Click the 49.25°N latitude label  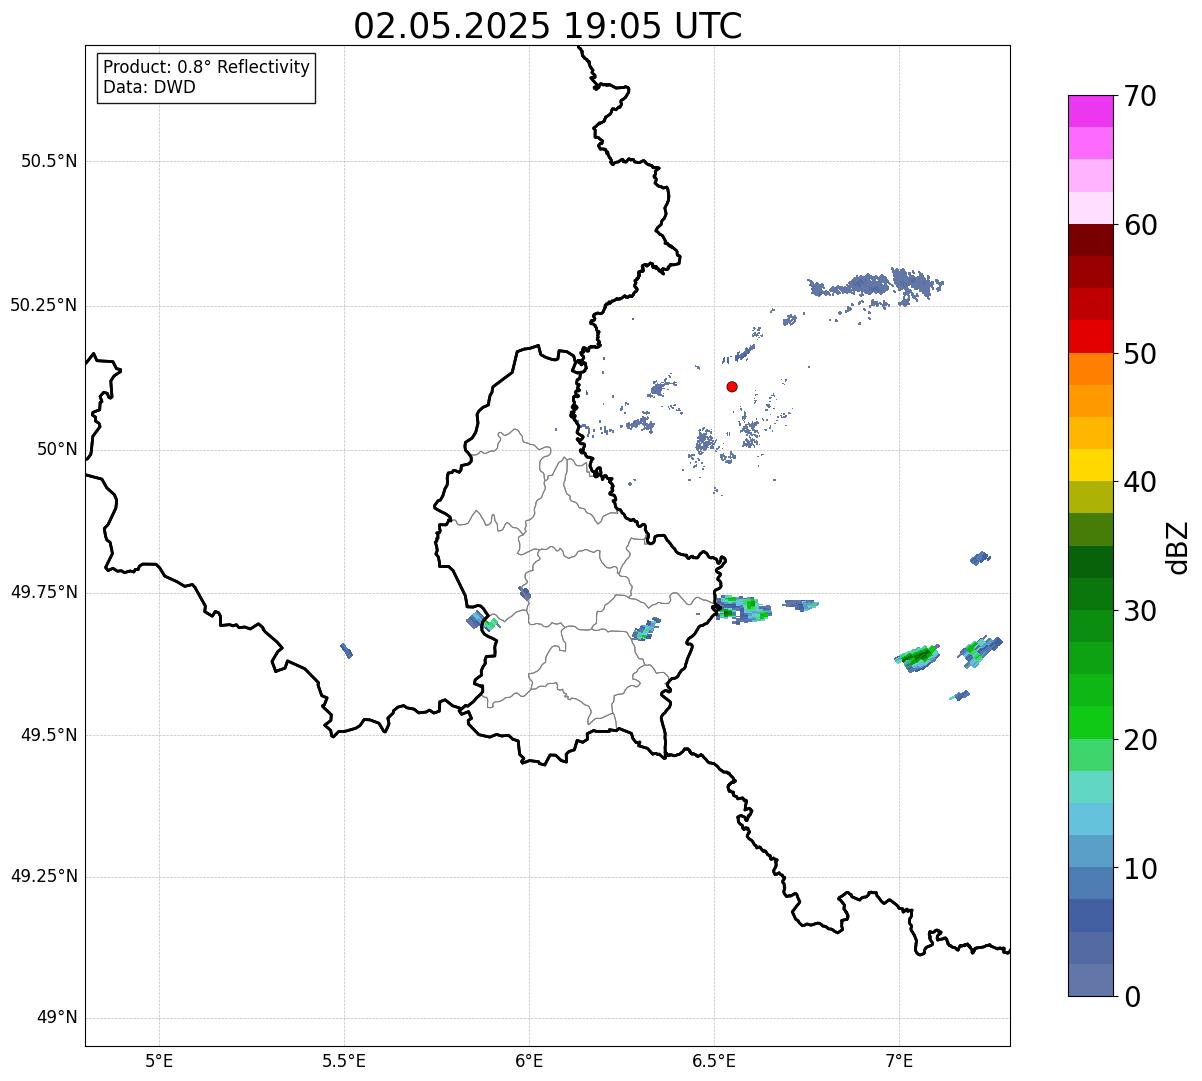coord(44,876)
